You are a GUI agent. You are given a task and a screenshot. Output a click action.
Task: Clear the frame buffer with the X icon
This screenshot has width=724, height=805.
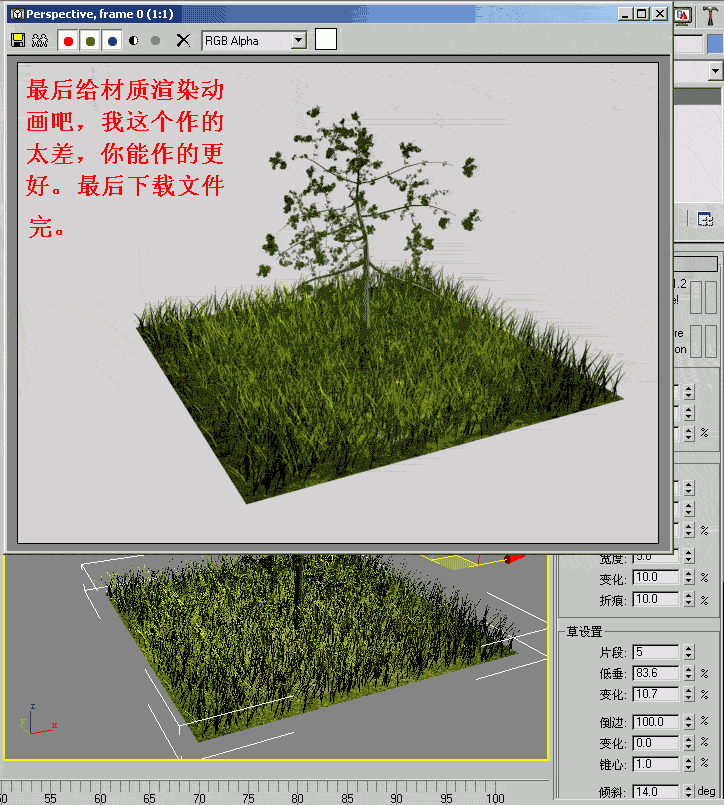183,40
